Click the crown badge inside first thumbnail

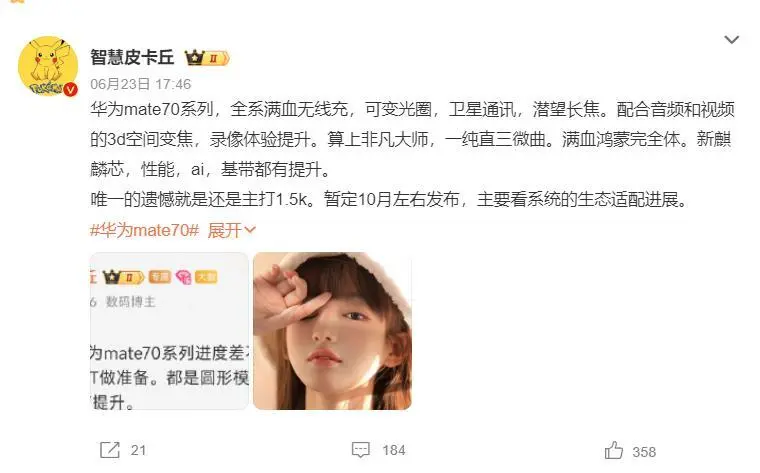[x=124, y=277]
